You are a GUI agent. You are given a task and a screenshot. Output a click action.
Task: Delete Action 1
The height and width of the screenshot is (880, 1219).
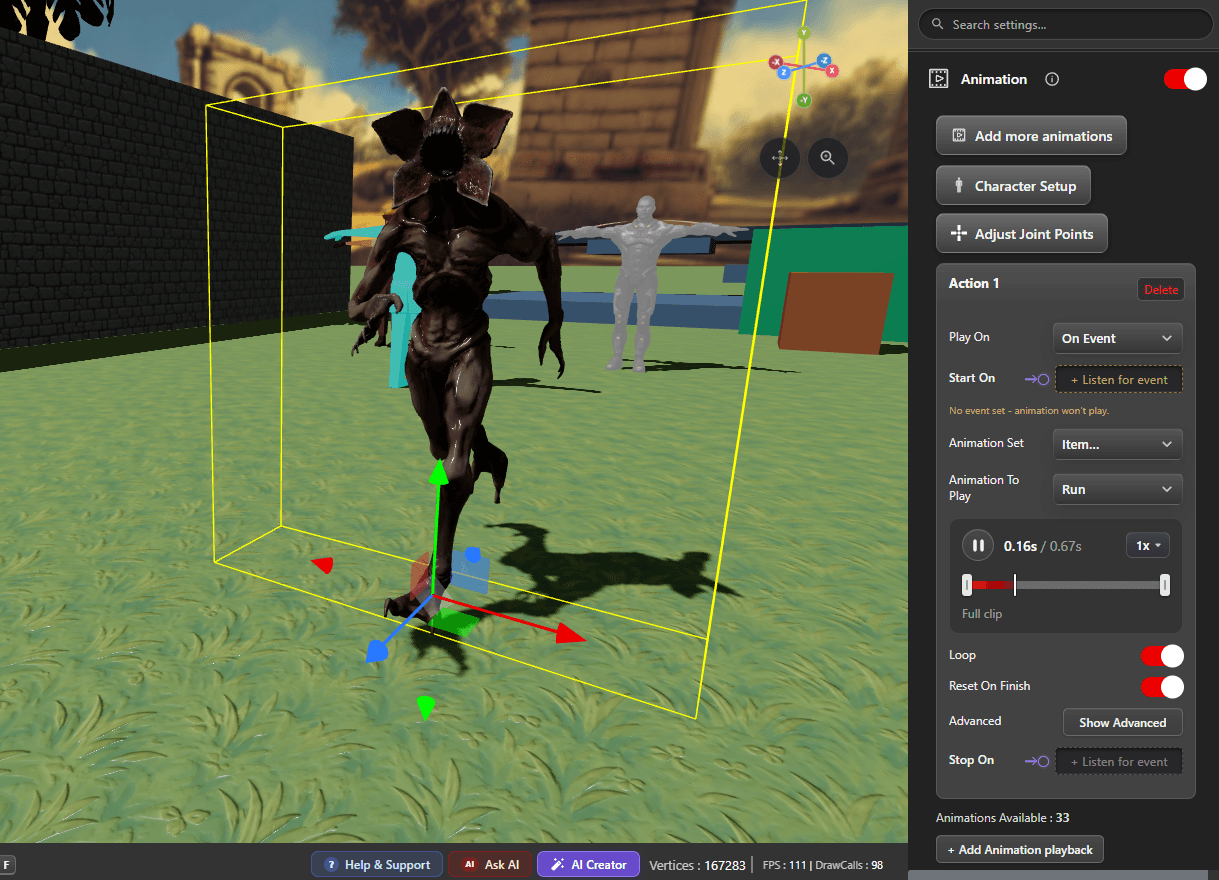pyautogui.click(x=1161, y=290)
